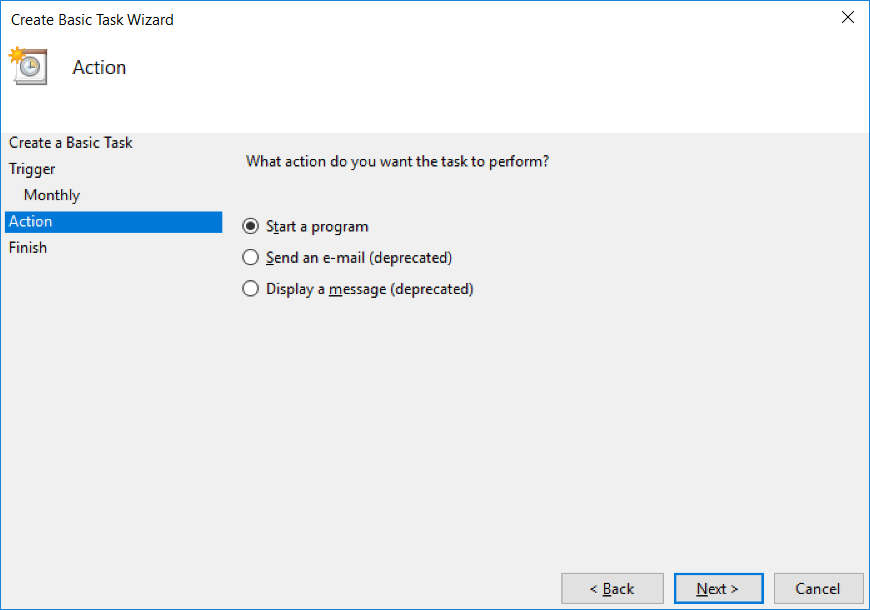
Task: Close the Create Basic Task Wizard
Action: pyautogui.click(x=848, y=17)
